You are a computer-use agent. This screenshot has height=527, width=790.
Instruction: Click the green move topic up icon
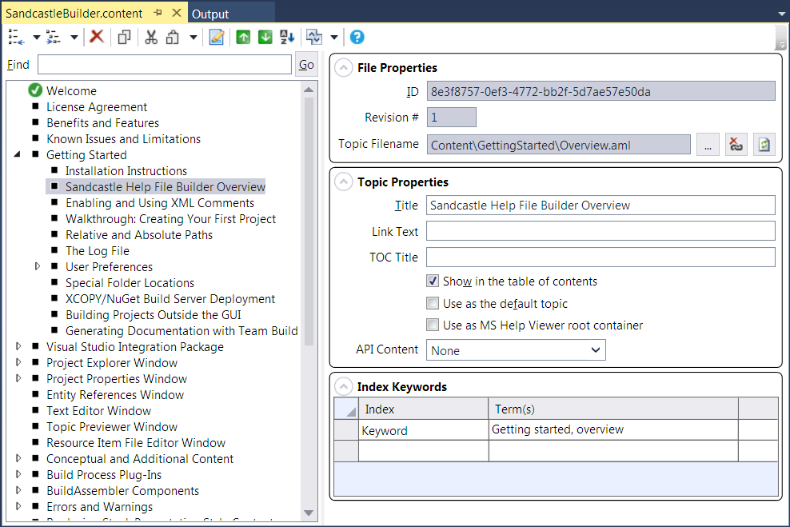[x=243, y=37]
